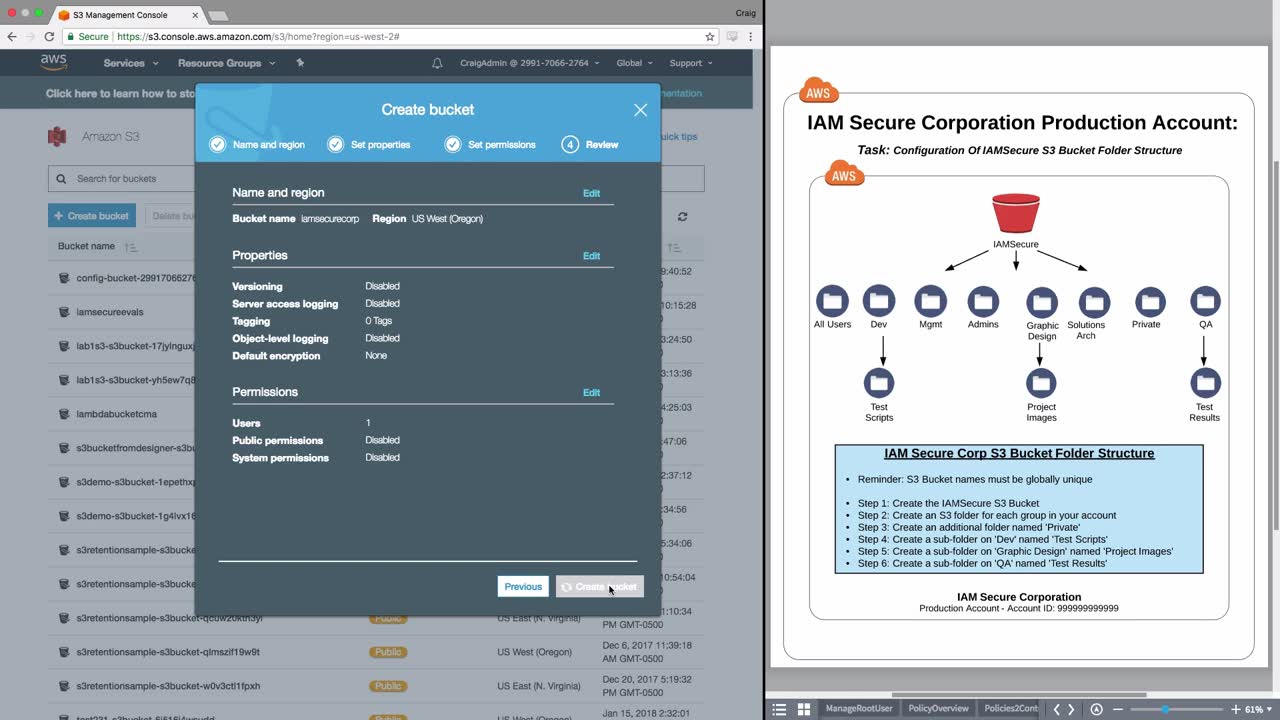Reload the page with the browser refresh icon
The width and height of the screenshot is (1280, 720).
coord(49,37)
